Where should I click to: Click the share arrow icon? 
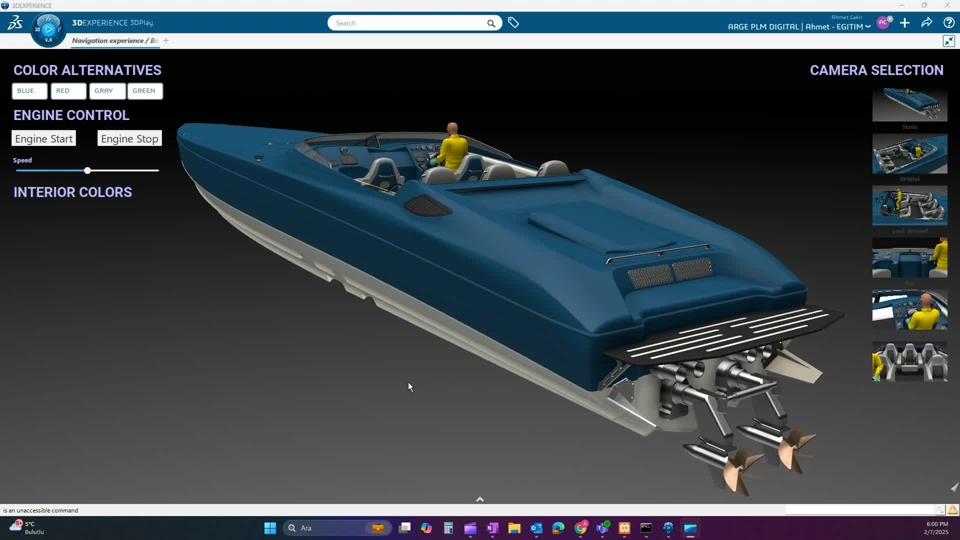coord(927,23)
